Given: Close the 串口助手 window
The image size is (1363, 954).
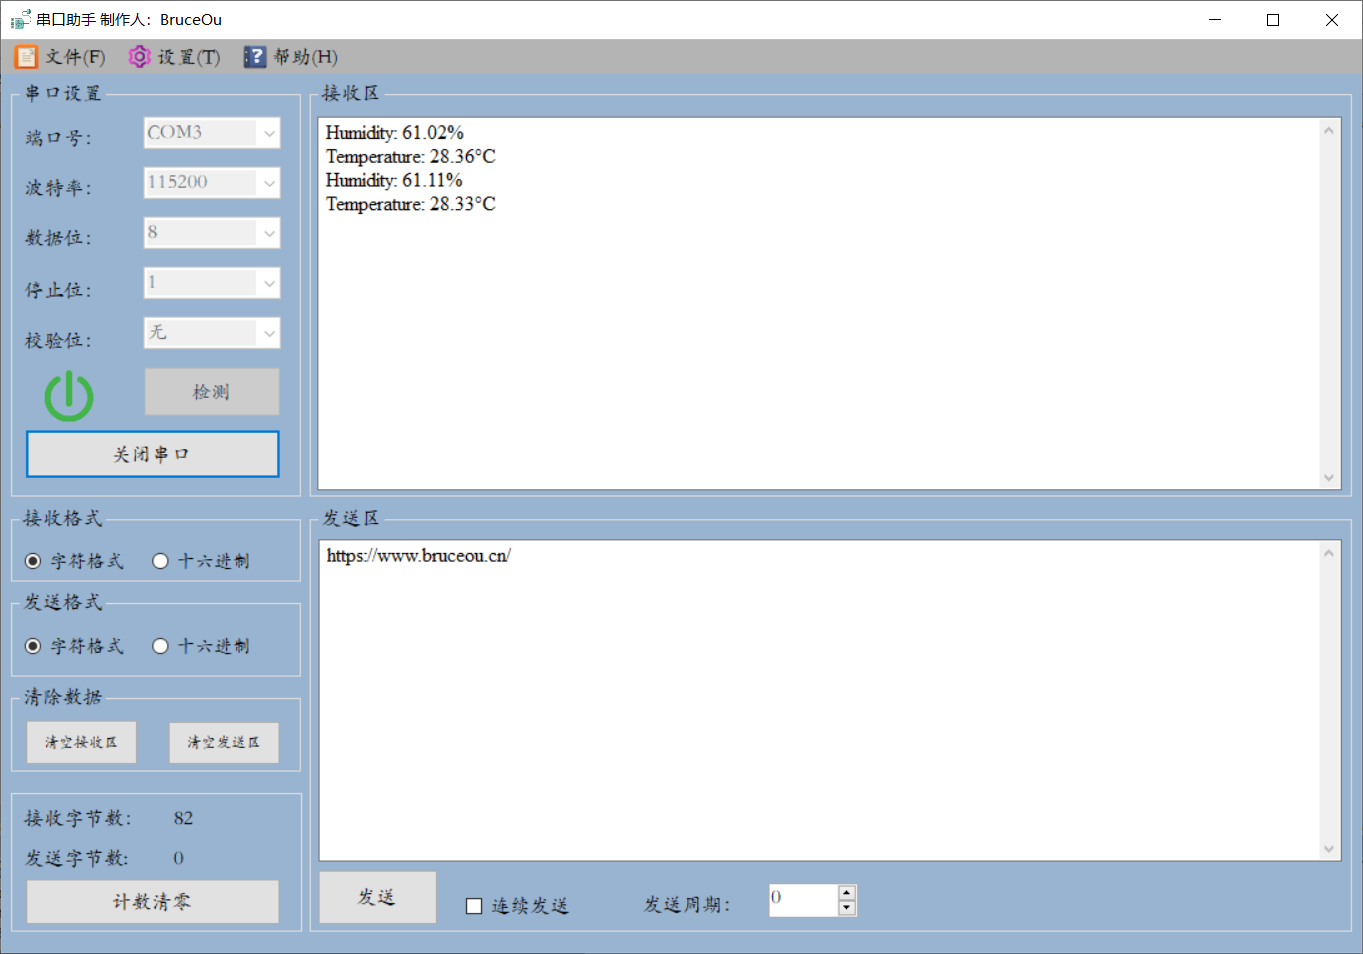Looking at the screenshot, I should click(x=1332, y=20).
